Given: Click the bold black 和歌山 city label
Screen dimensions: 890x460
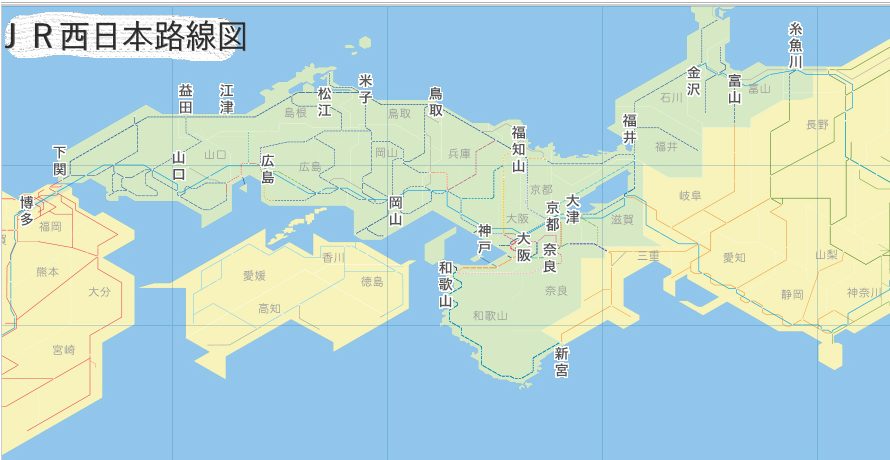Looking at the screenshot, I should [x=447, y=285].
